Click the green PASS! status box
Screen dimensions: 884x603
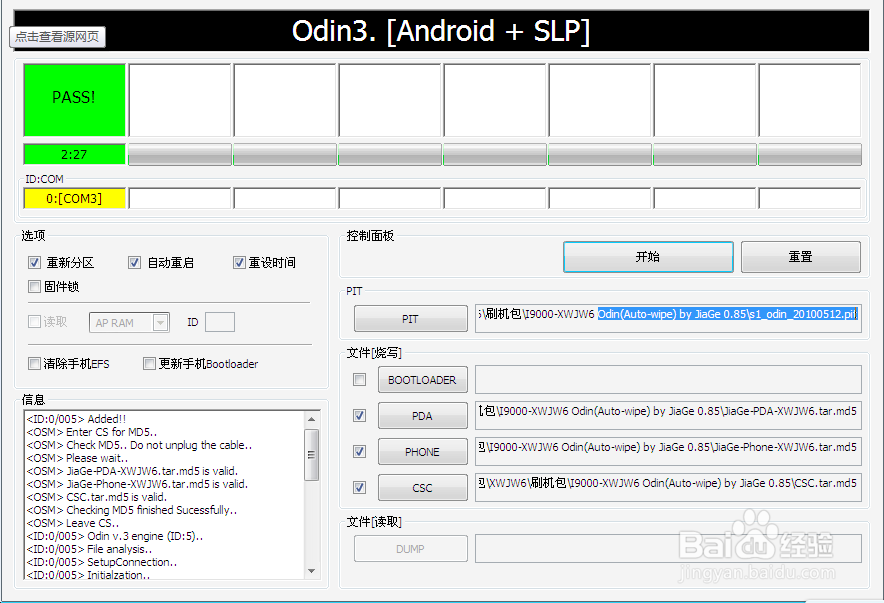74,100
